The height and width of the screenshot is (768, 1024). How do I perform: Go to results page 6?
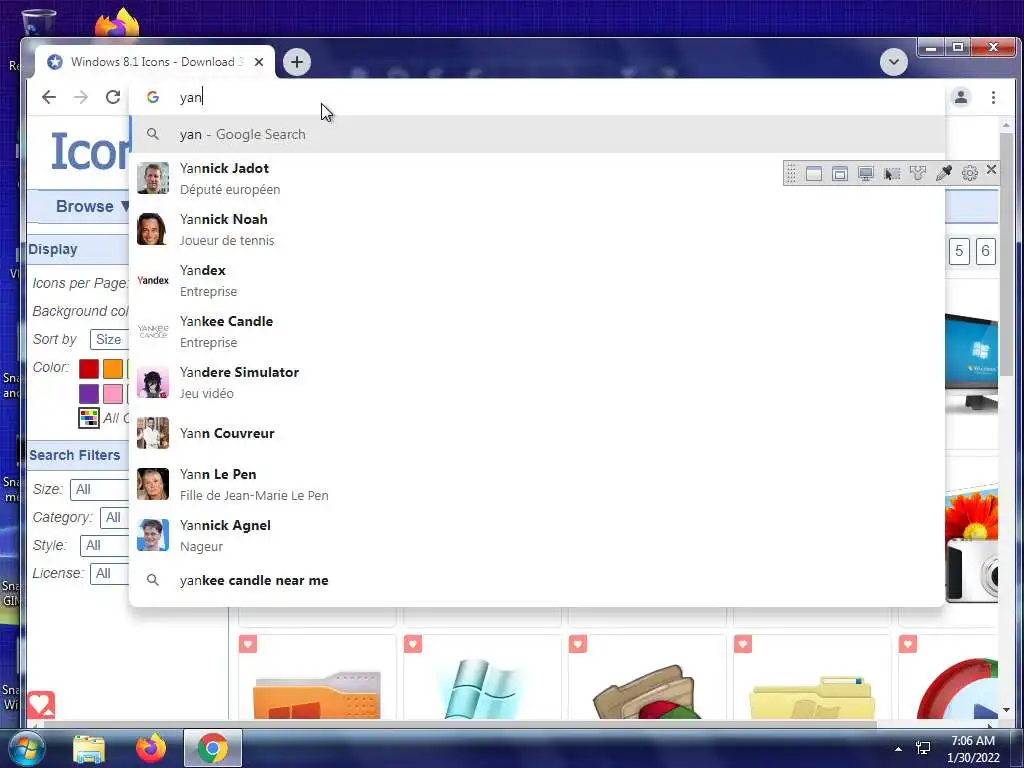click(985, 251)
